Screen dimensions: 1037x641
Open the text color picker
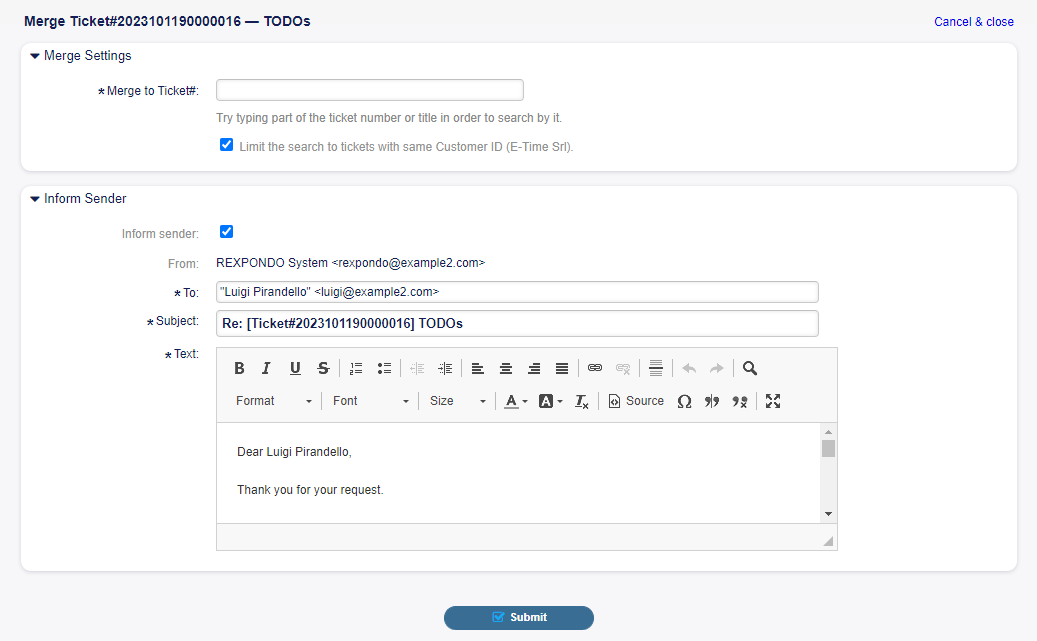pyautogui.click(x=515, y=401)
